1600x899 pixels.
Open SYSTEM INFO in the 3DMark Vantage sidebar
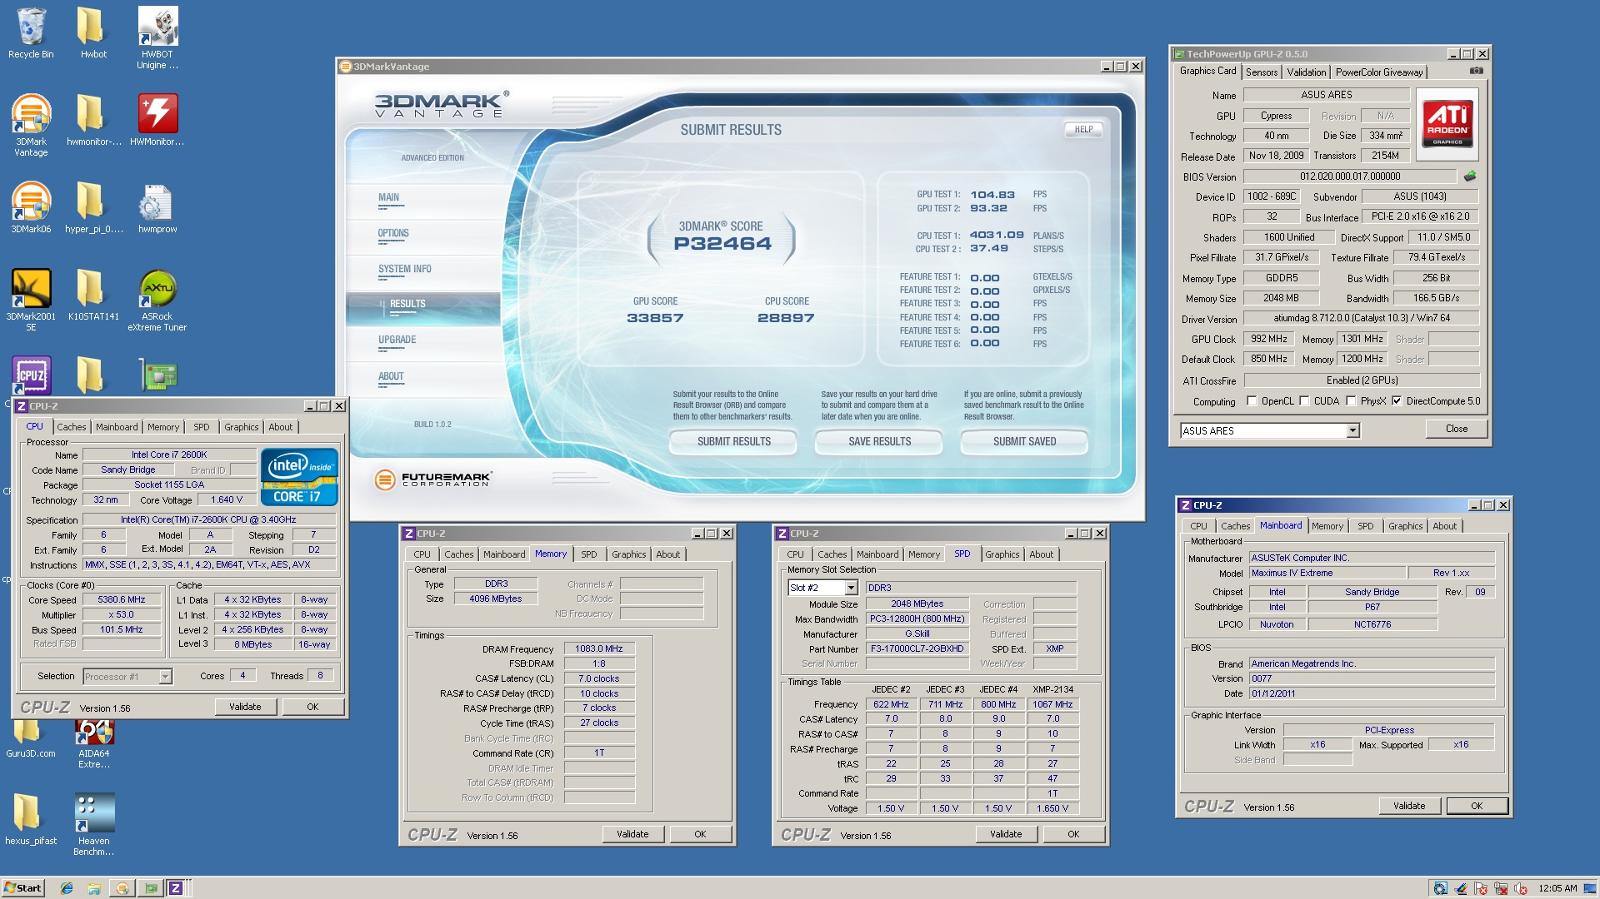tap(404, 269)
